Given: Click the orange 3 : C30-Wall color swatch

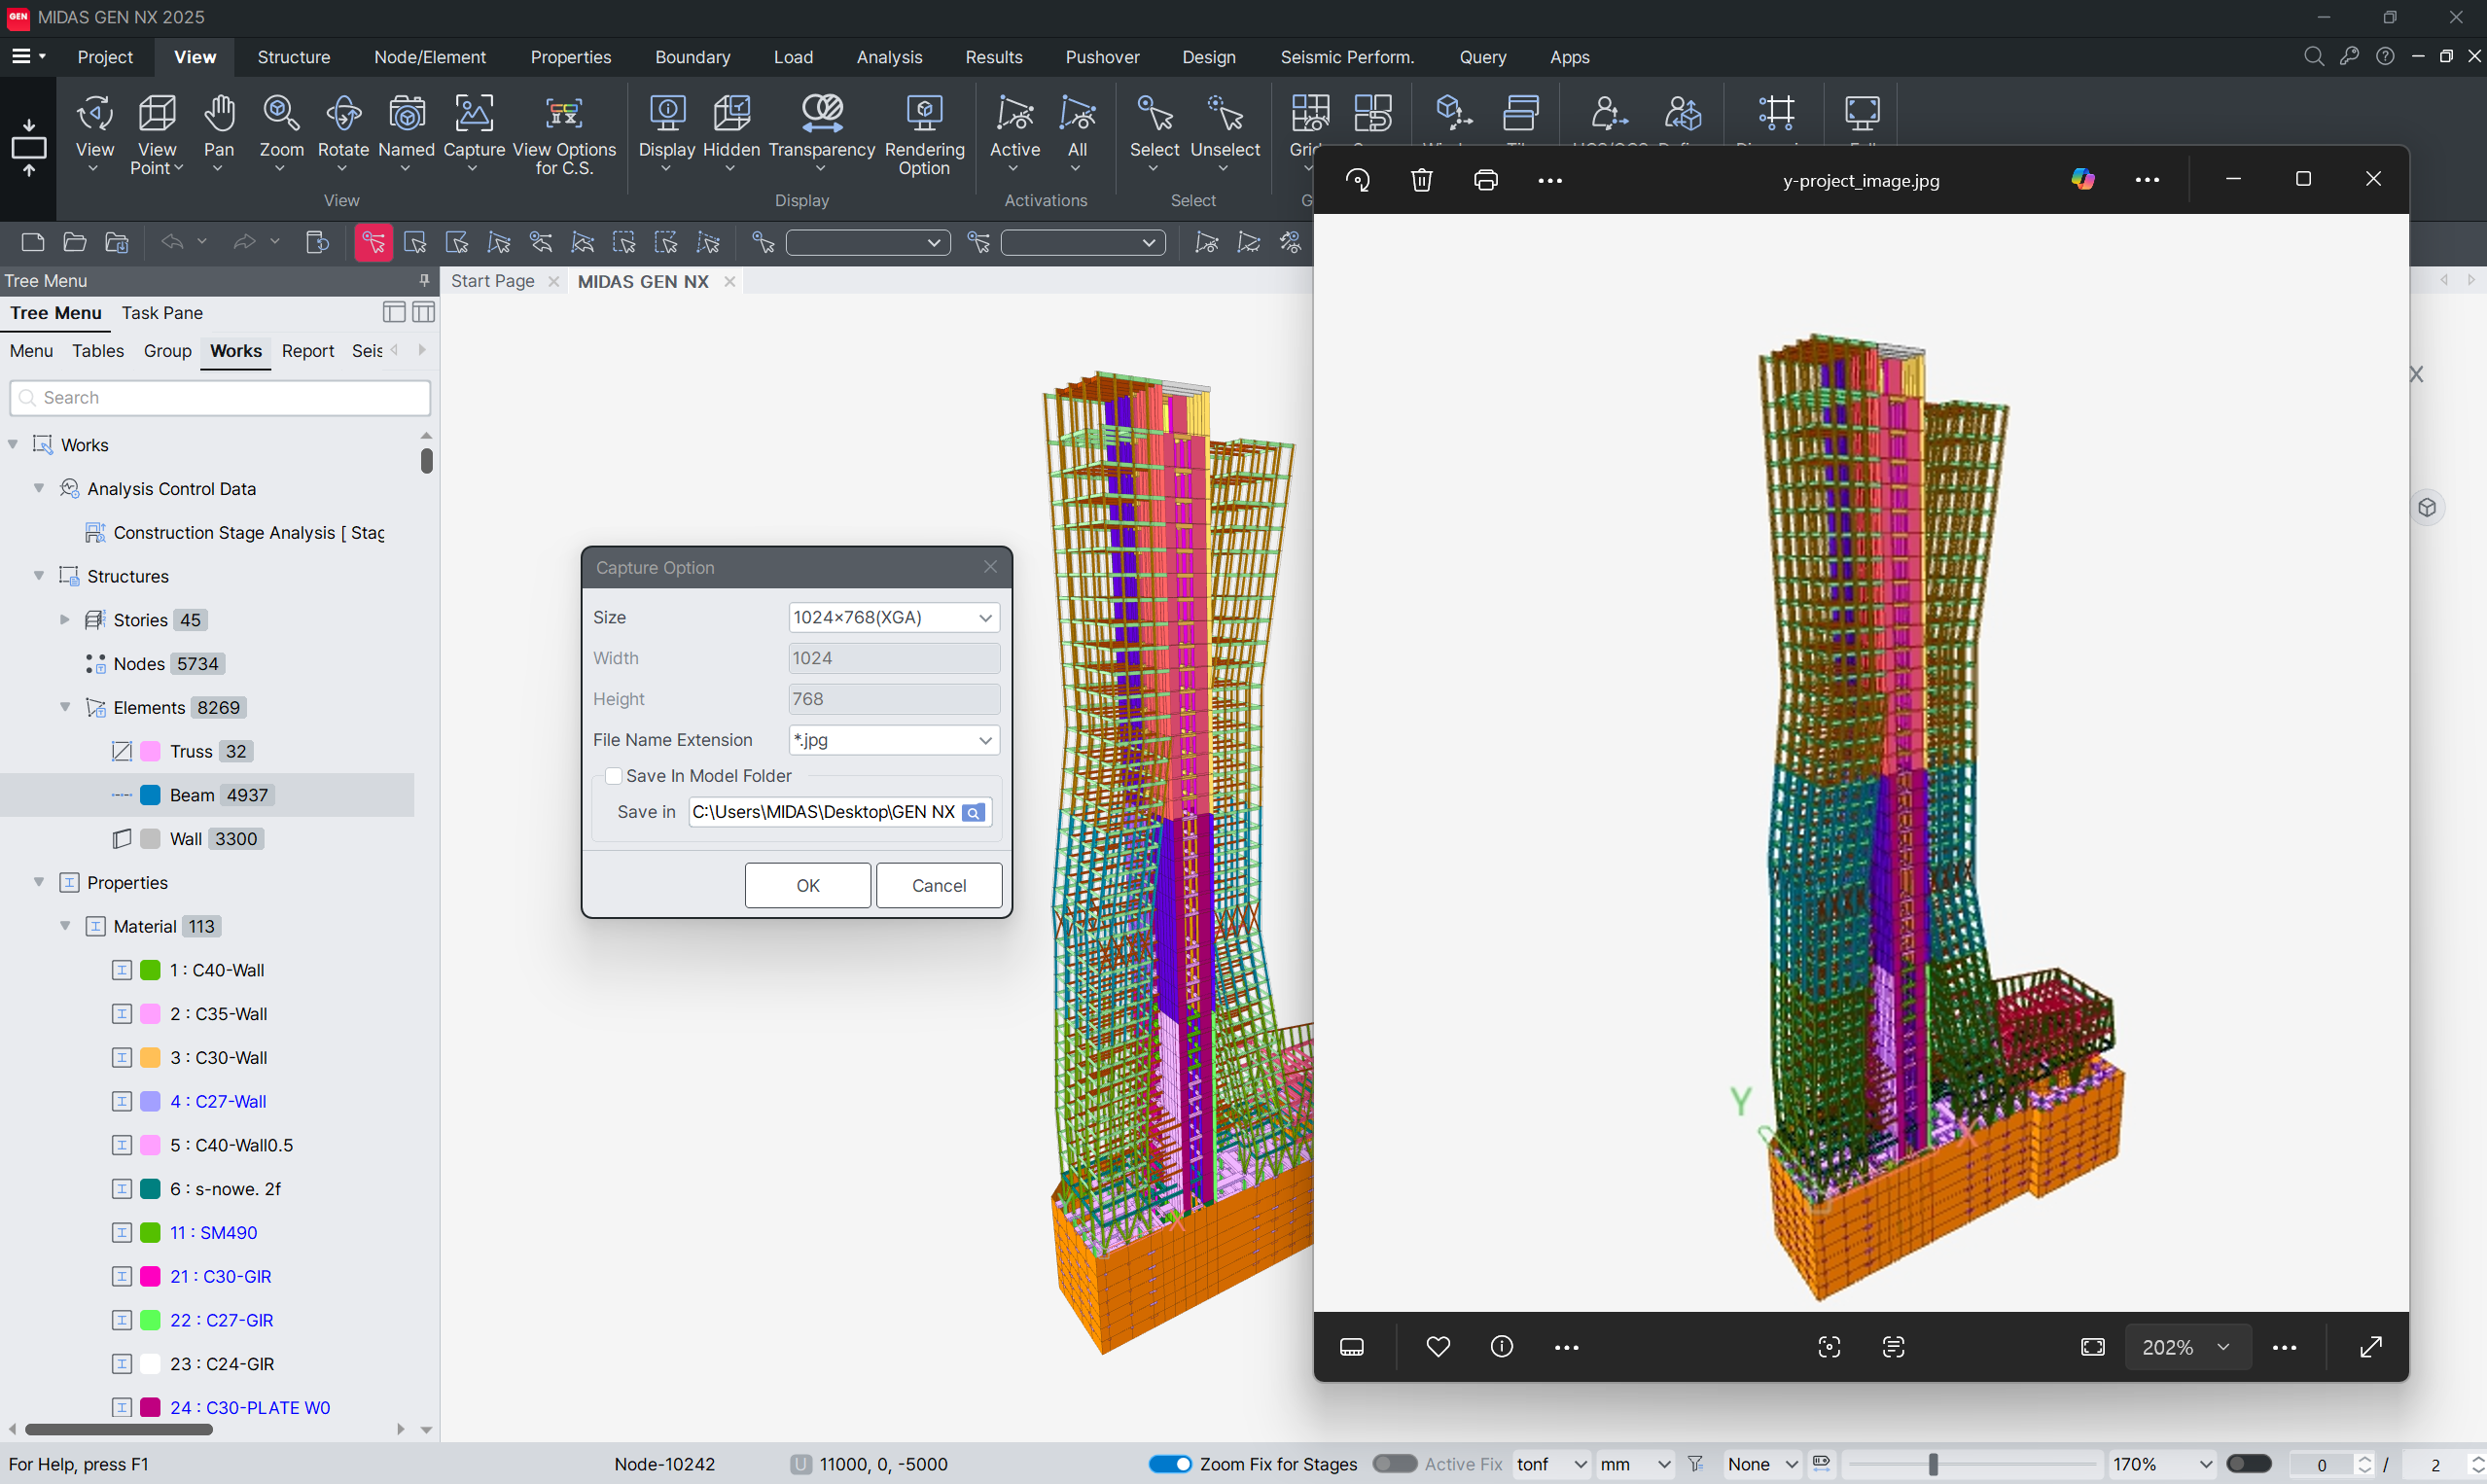Looking at the screenshot, I should pyautogui.click(x=150, y=1058).
